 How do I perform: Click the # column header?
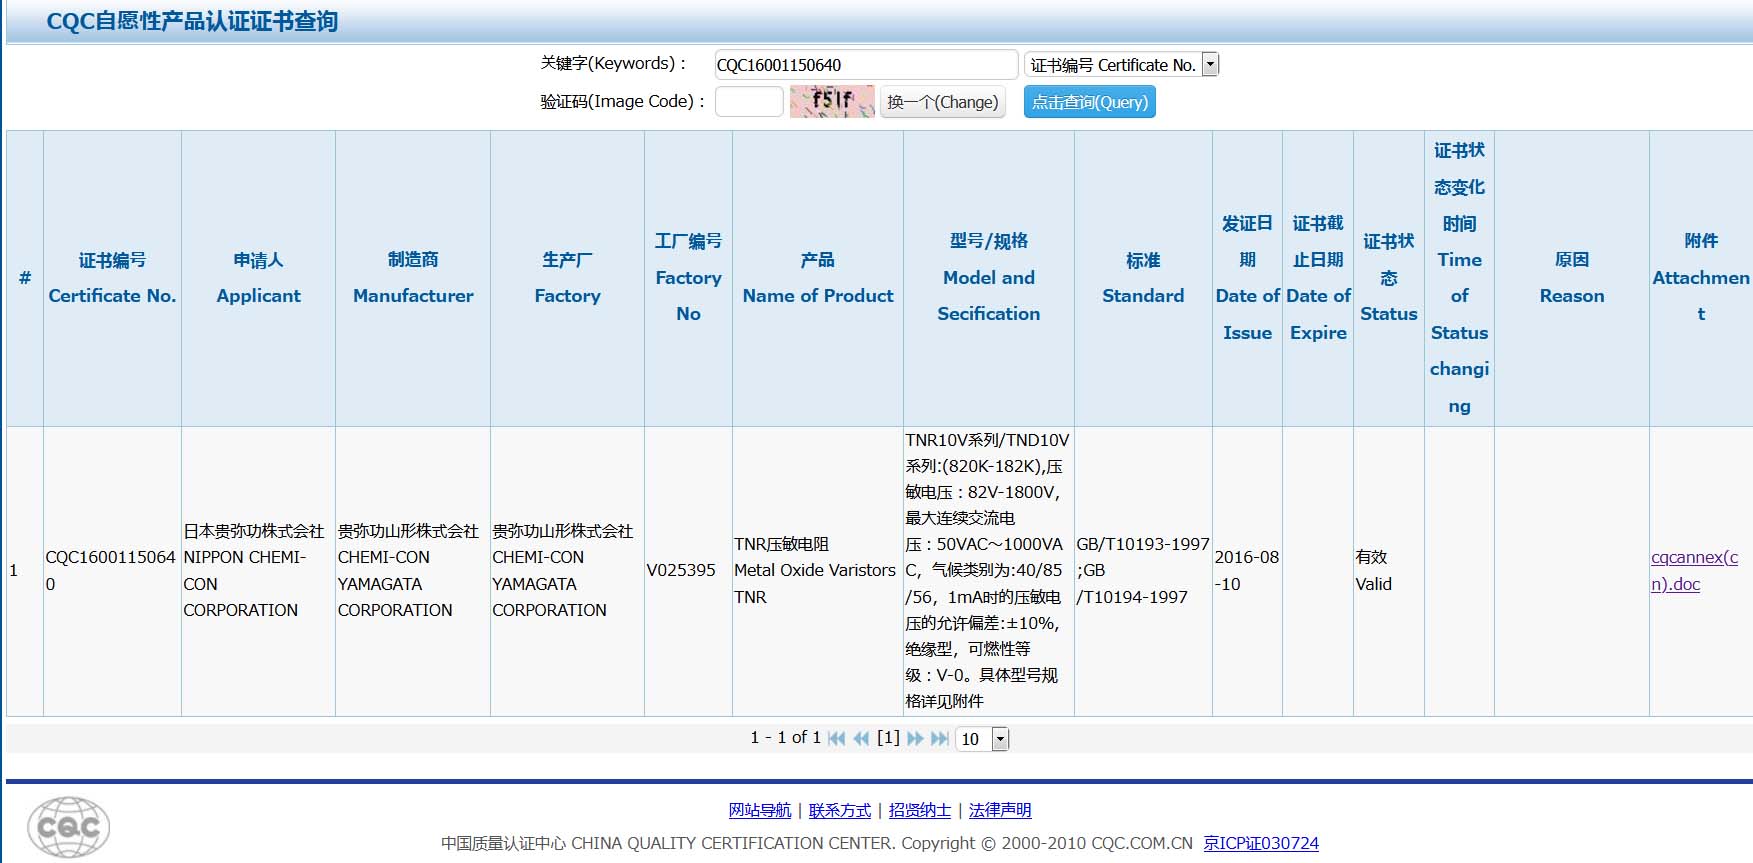(25, 278)
